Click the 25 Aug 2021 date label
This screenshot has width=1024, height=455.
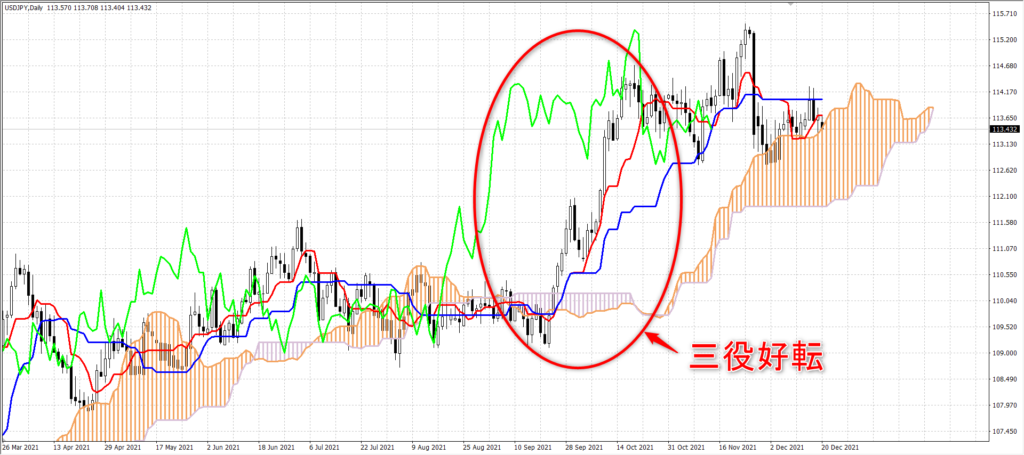point(478,448)
